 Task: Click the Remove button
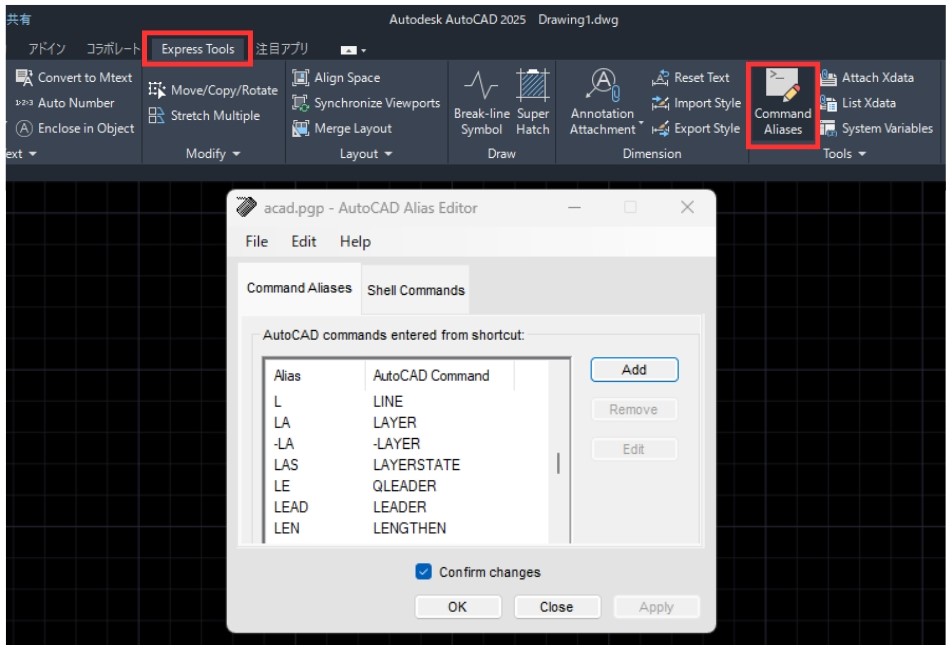(634, 409)
